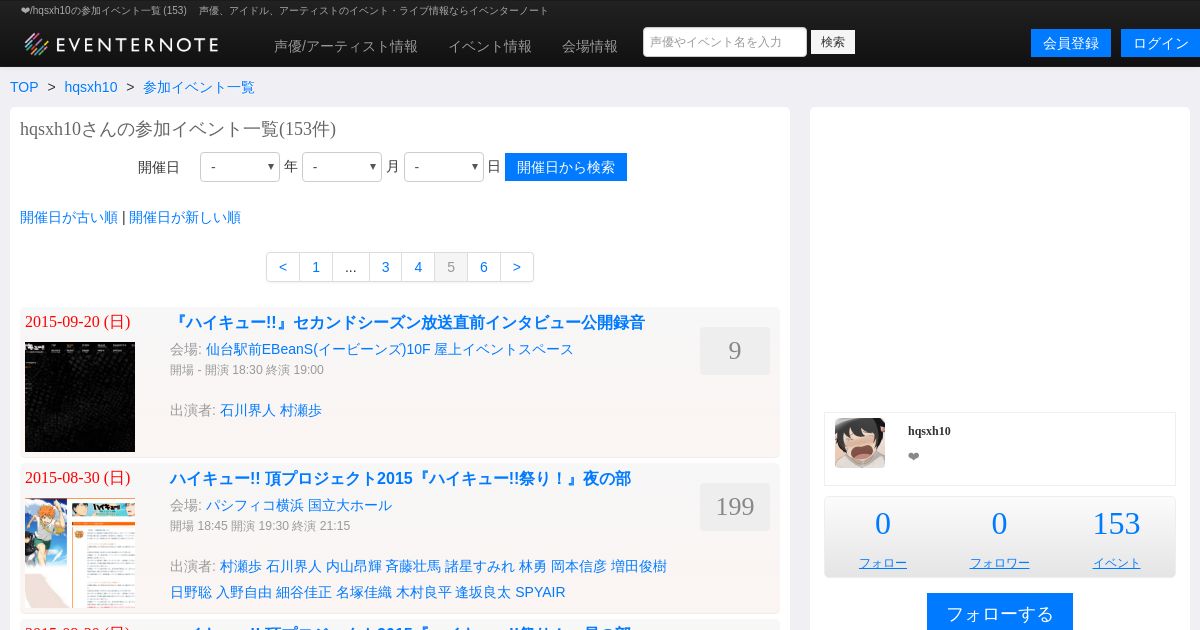
Task: Go to pagination page 6
Action: (x=484, y=267)
